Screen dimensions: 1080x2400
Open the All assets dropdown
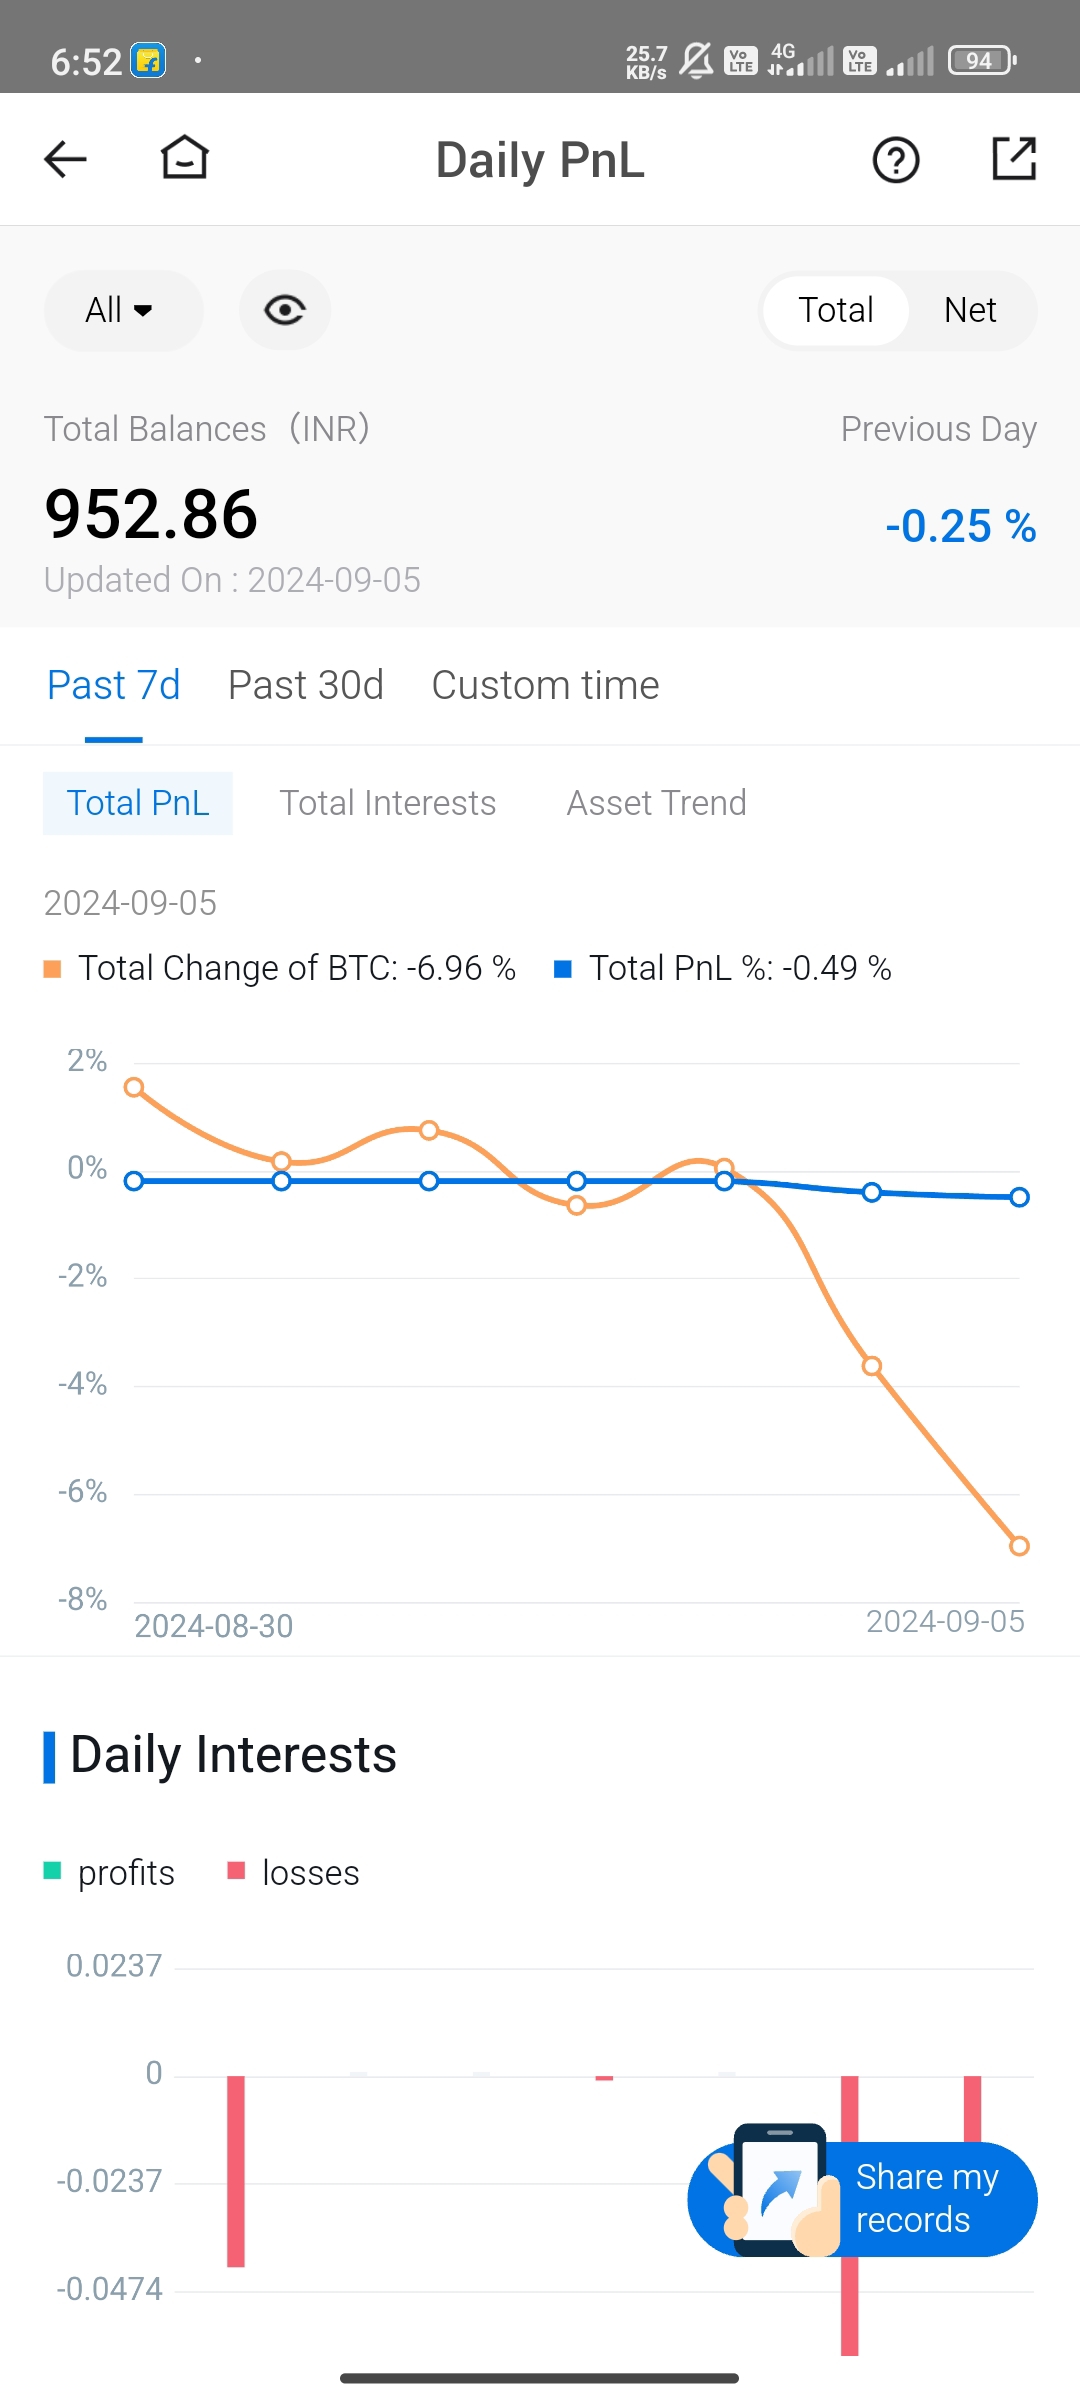pyautogui.click(x=122, y=310)
